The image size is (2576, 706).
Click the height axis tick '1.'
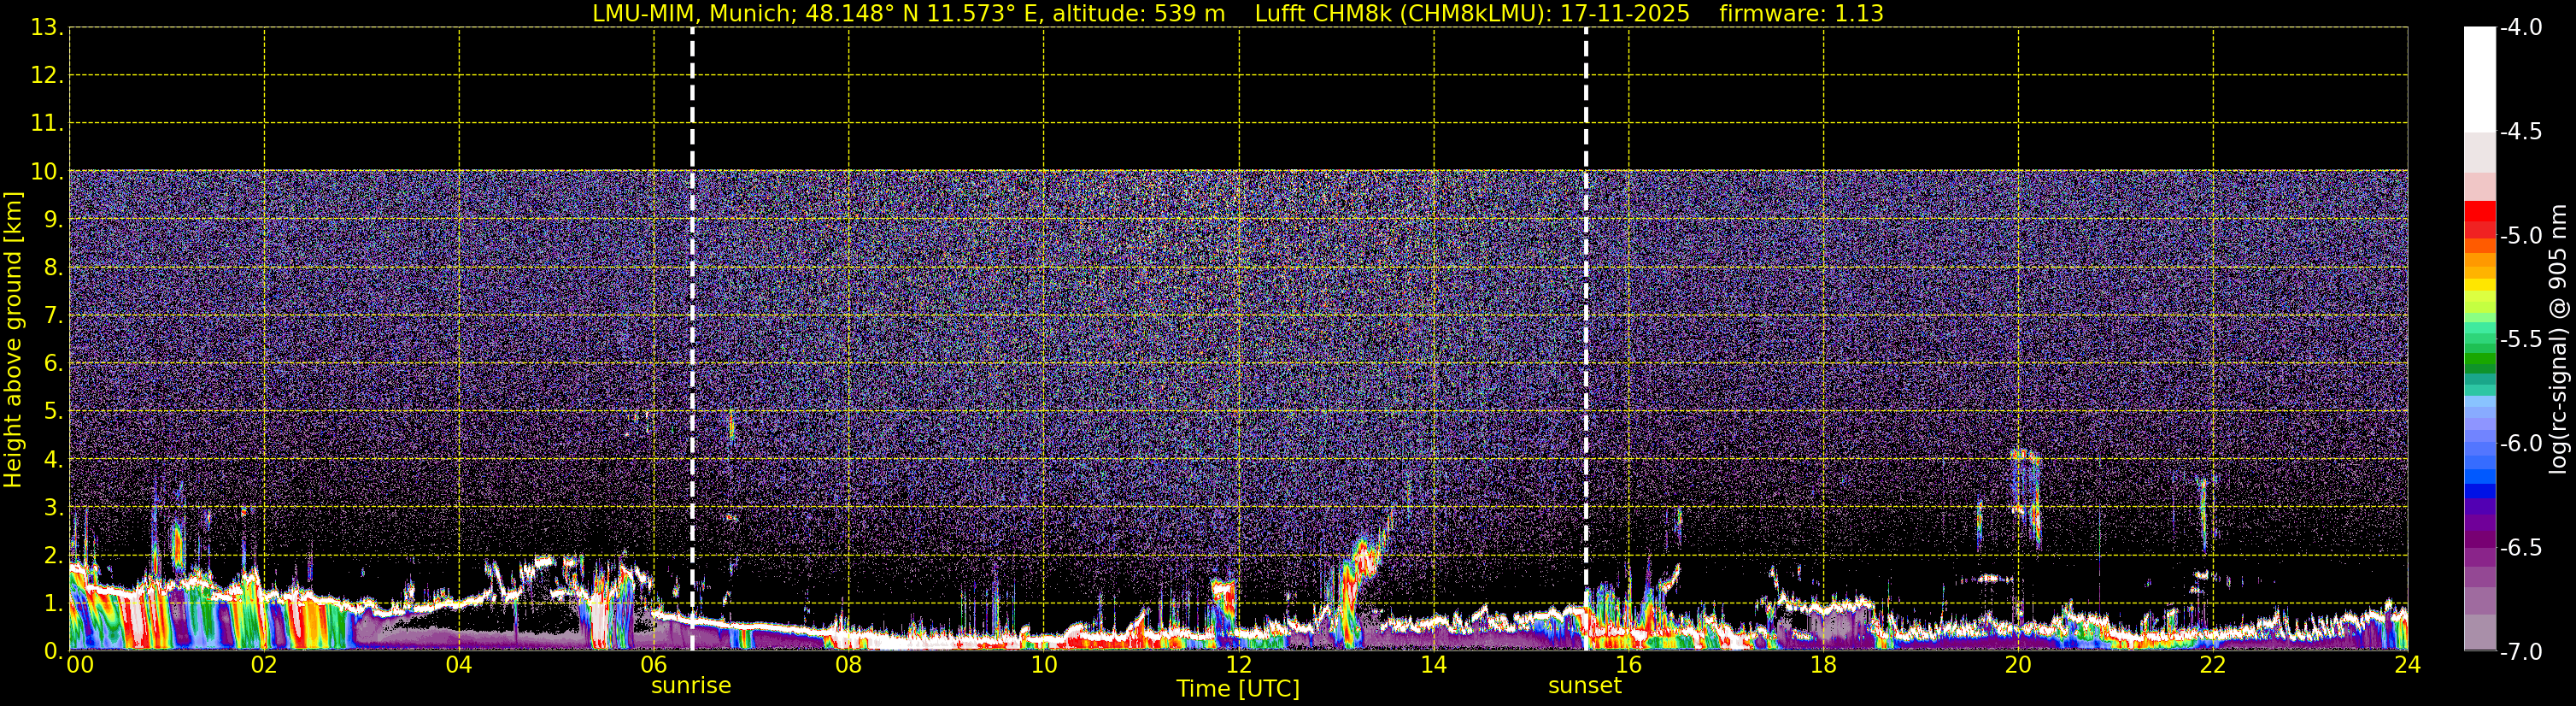[x=53, y=603]
